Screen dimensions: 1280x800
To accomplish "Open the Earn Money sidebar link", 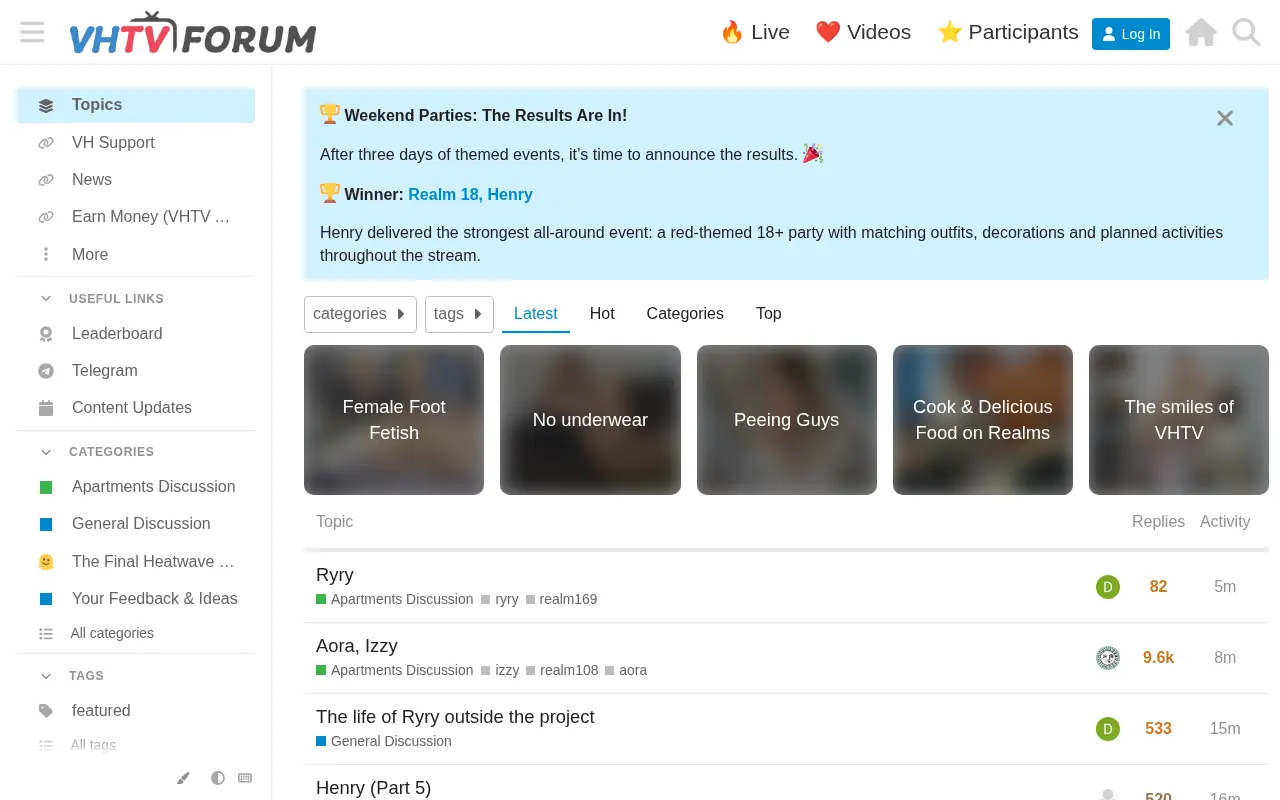I will [136, 216].
